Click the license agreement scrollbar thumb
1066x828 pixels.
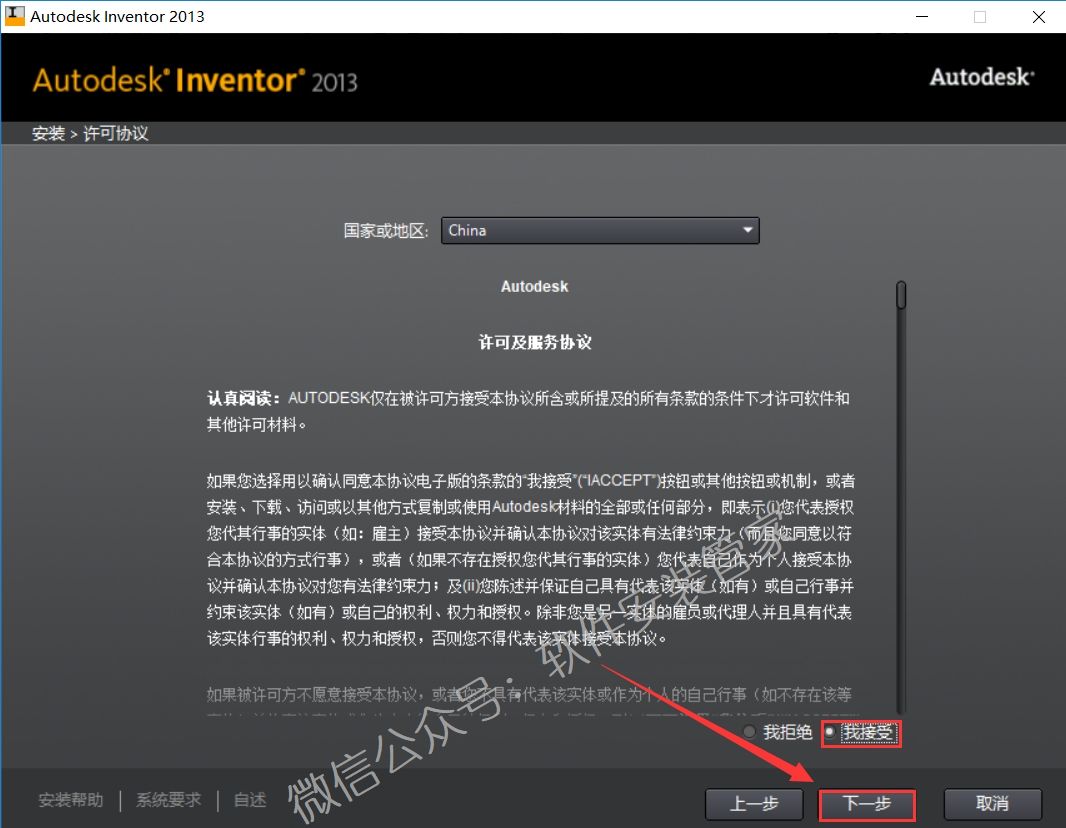pos(901,295)
